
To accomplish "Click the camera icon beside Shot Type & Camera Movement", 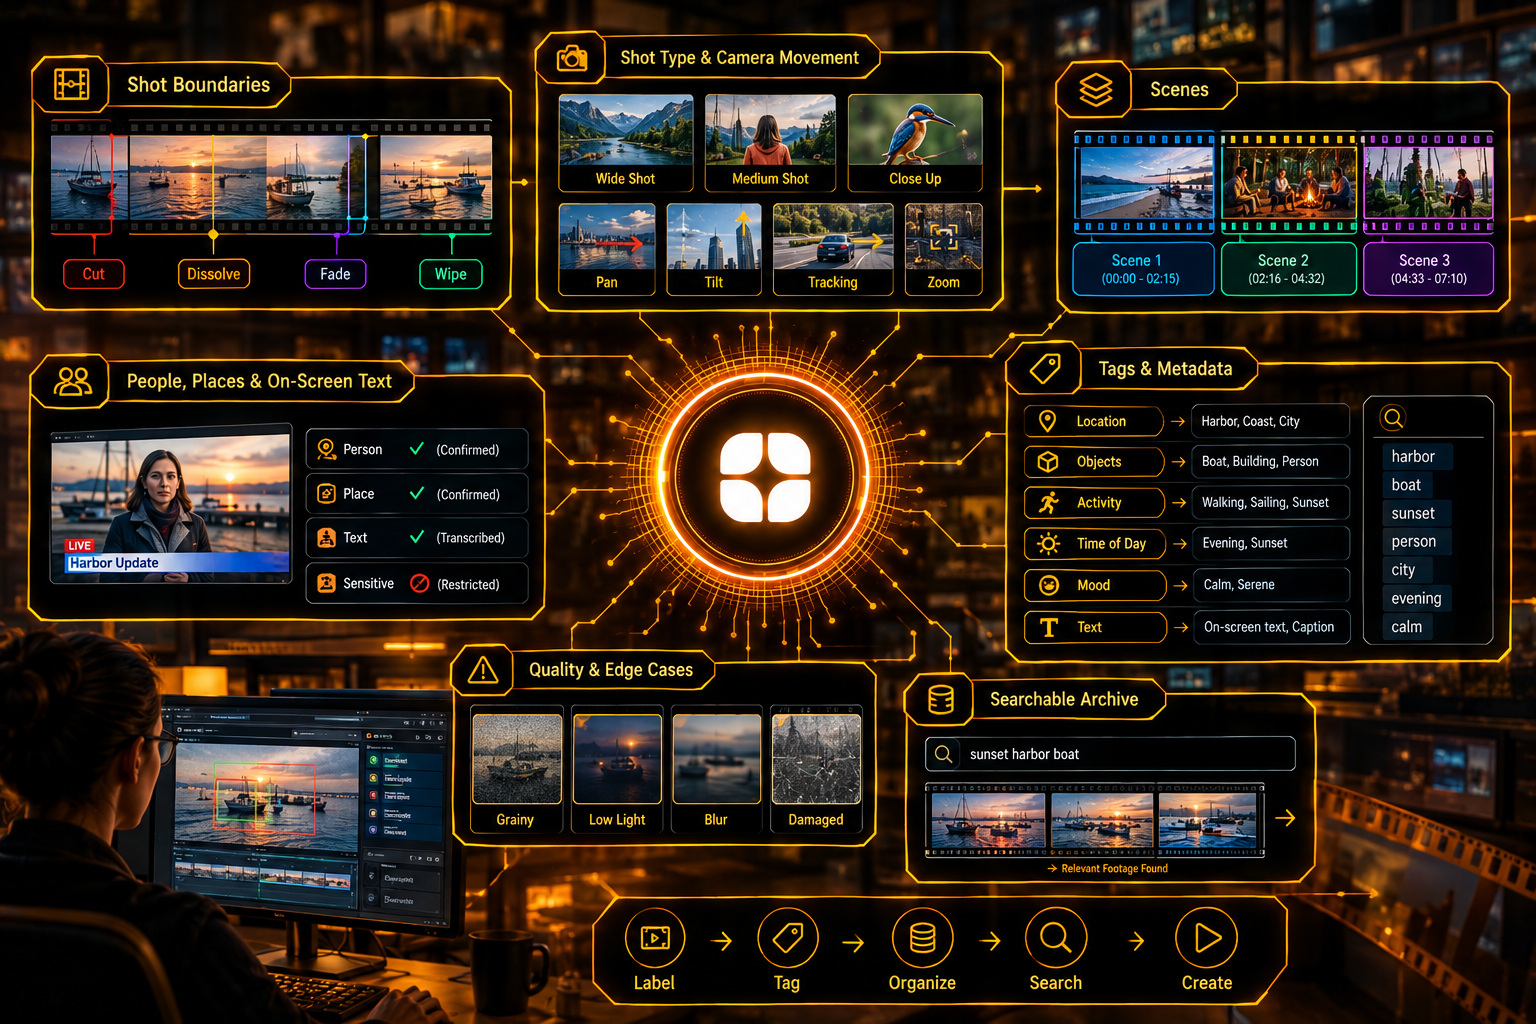I will click(572, 58).
